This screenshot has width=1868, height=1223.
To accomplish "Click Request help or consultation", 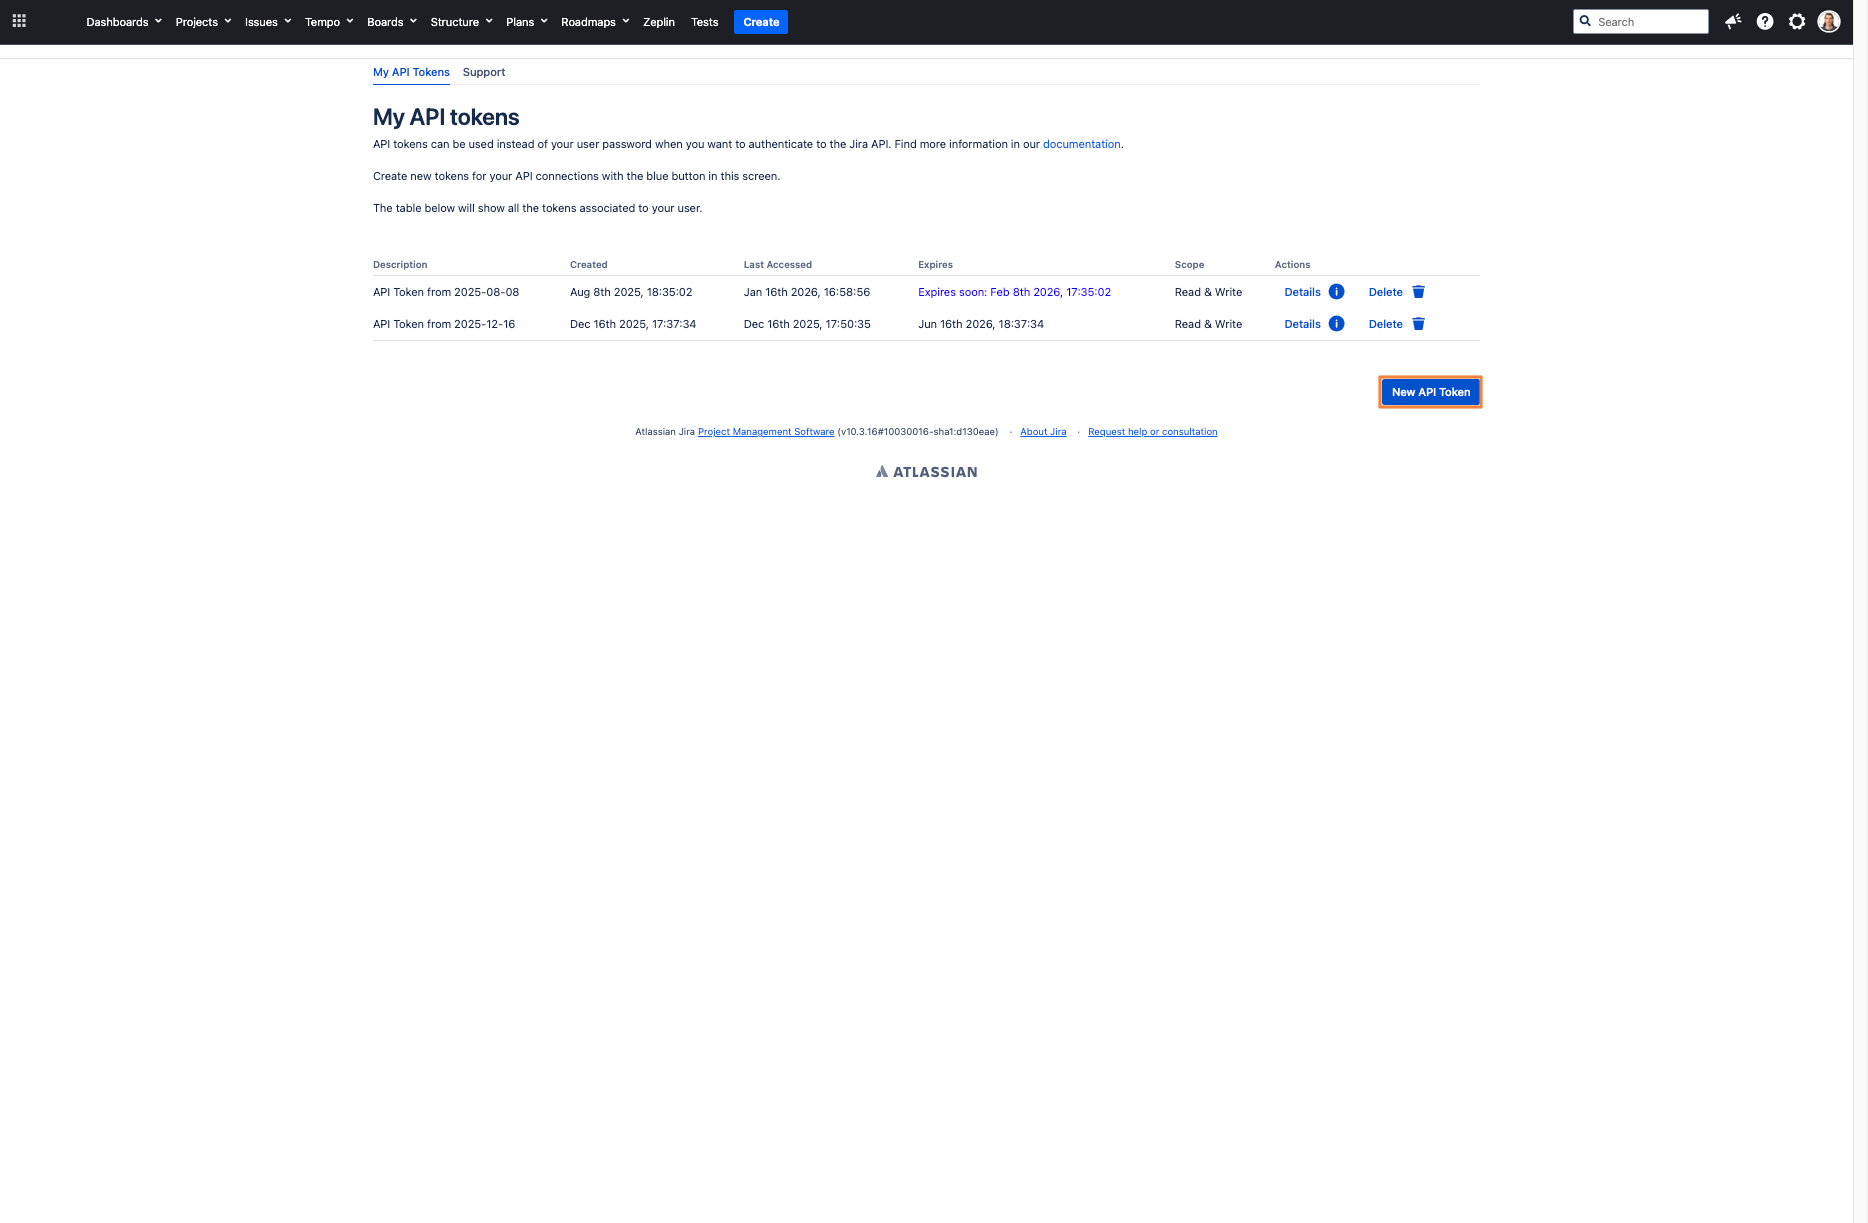I will (x=1152, y=431).
